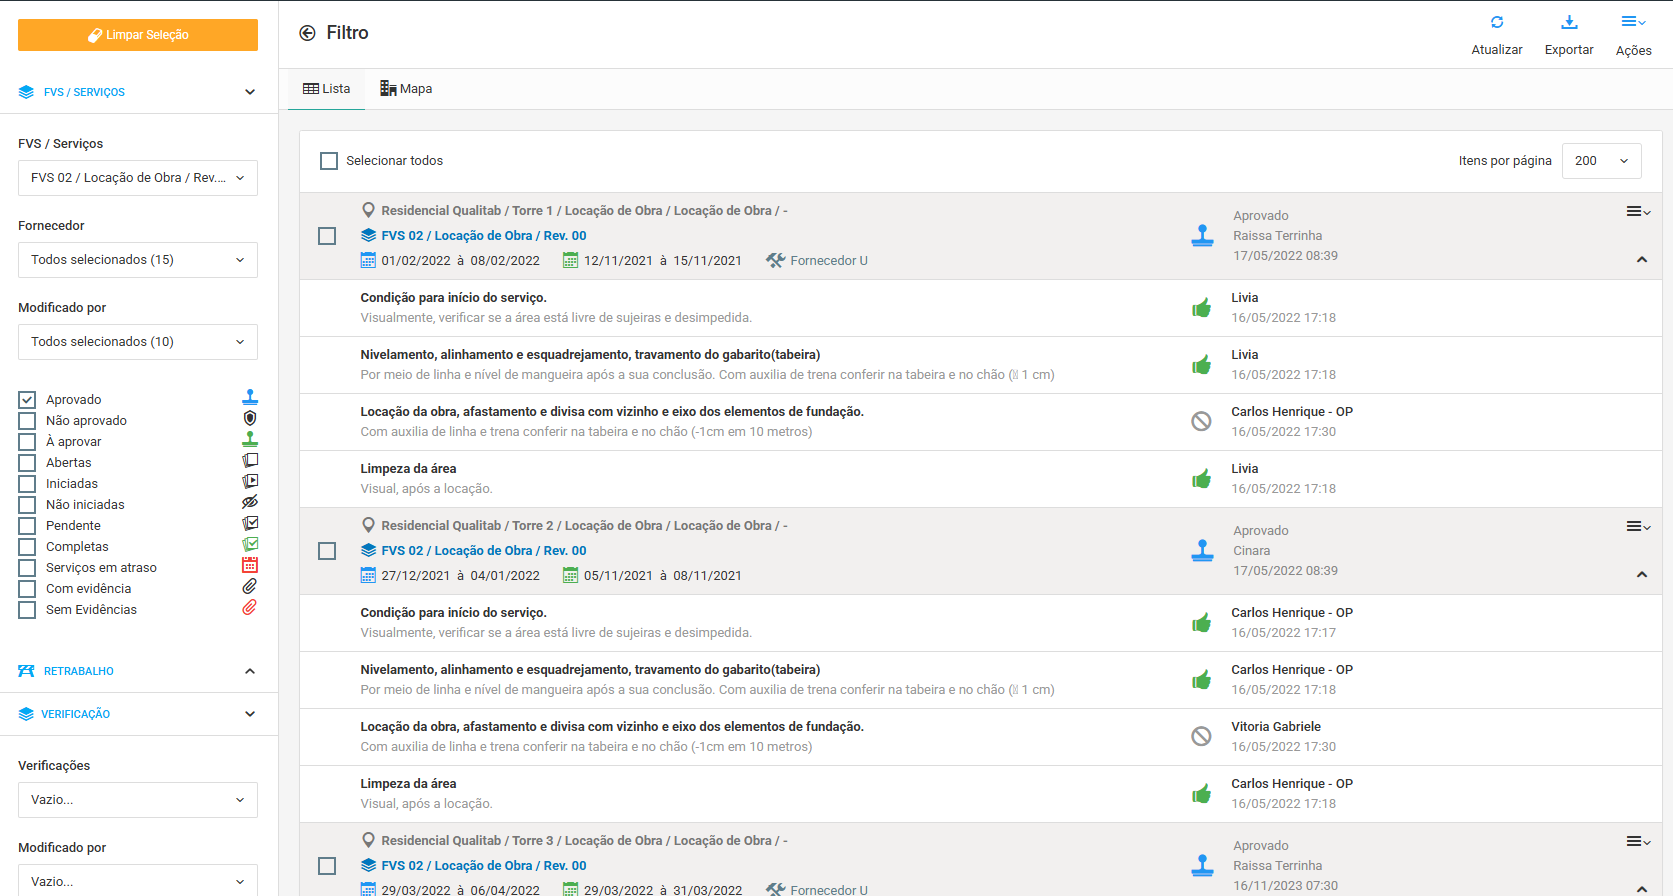The image size is (1673, 896).
Task: Click the green calendar icon beside 05/11/2021
Action: (570, 576)
